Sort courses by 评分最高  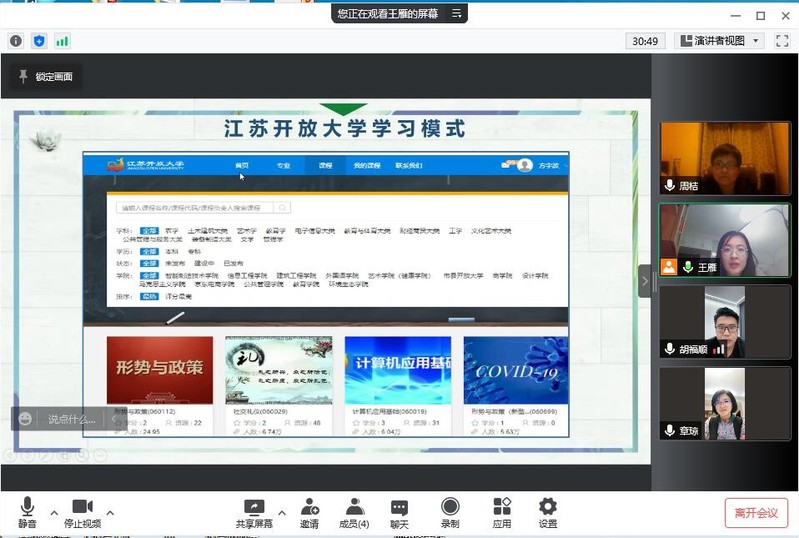178,297
